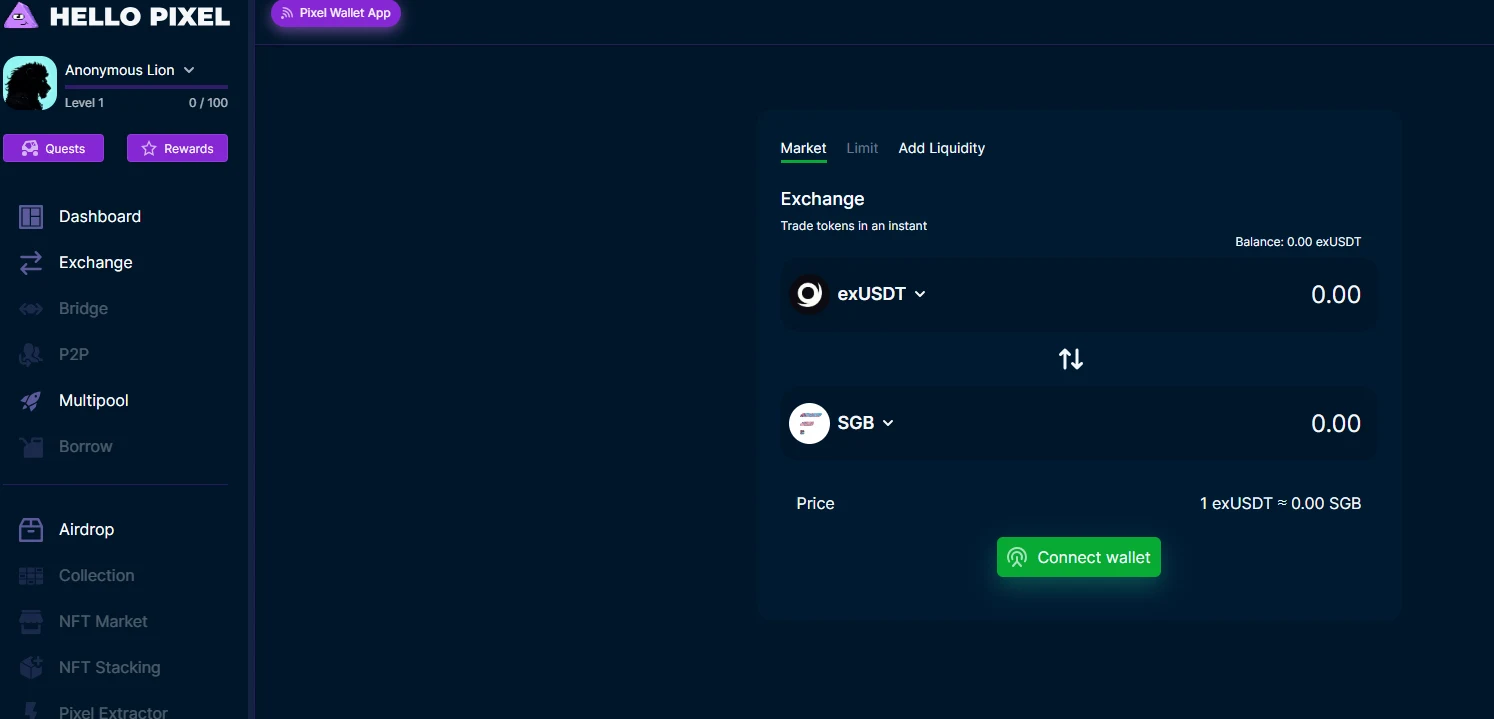This screenshot has height=719, width=1494.
Task: Click the Airdrop box icon
Action: [31, 529]
